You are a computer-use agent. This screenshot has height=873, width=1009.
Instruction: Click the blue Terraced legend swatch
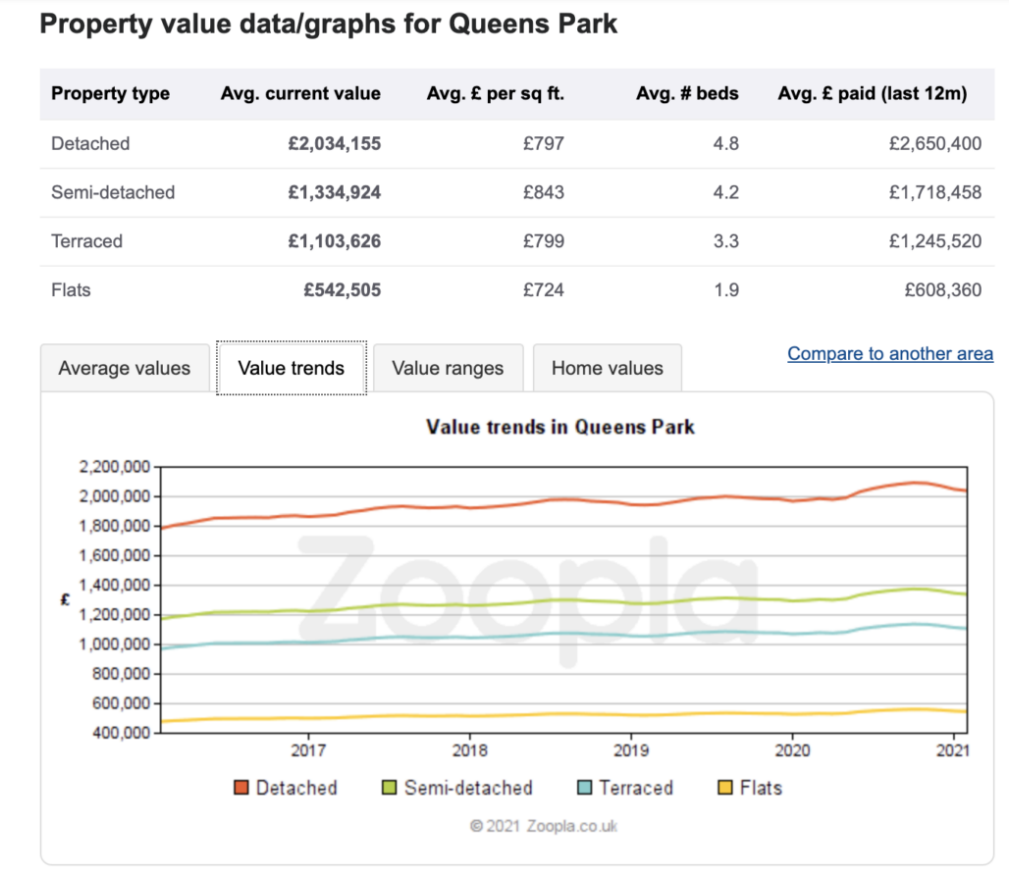pos(584,788)
